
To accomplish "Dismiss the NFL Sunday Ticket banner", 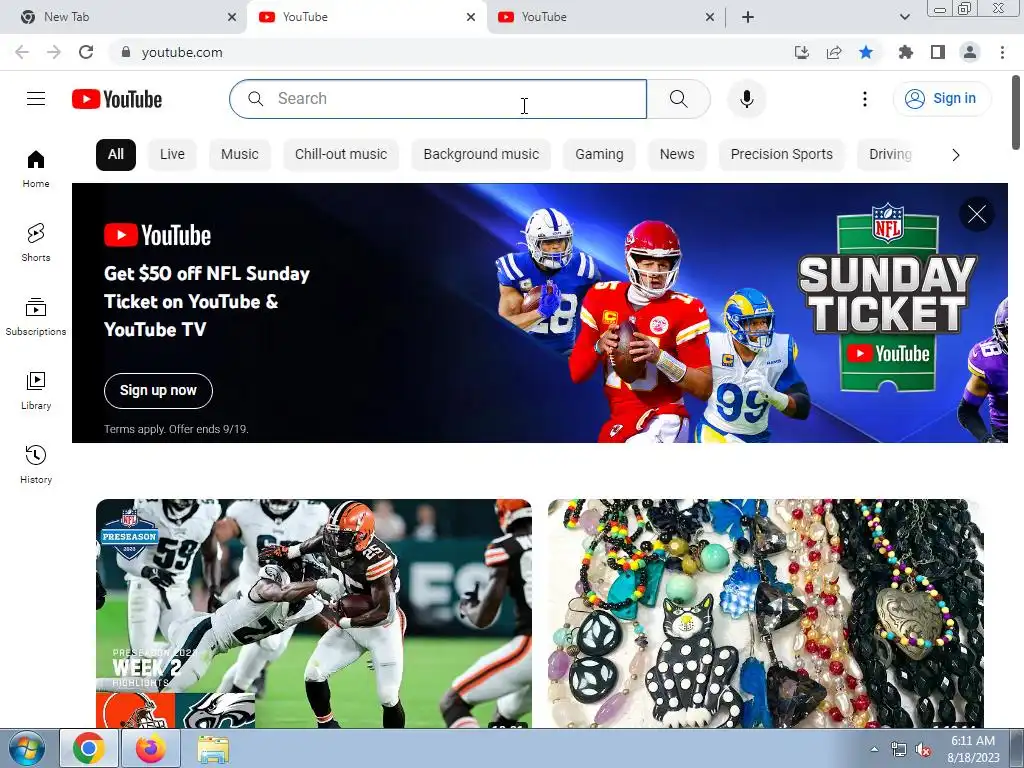I will [x=976, y=214].
